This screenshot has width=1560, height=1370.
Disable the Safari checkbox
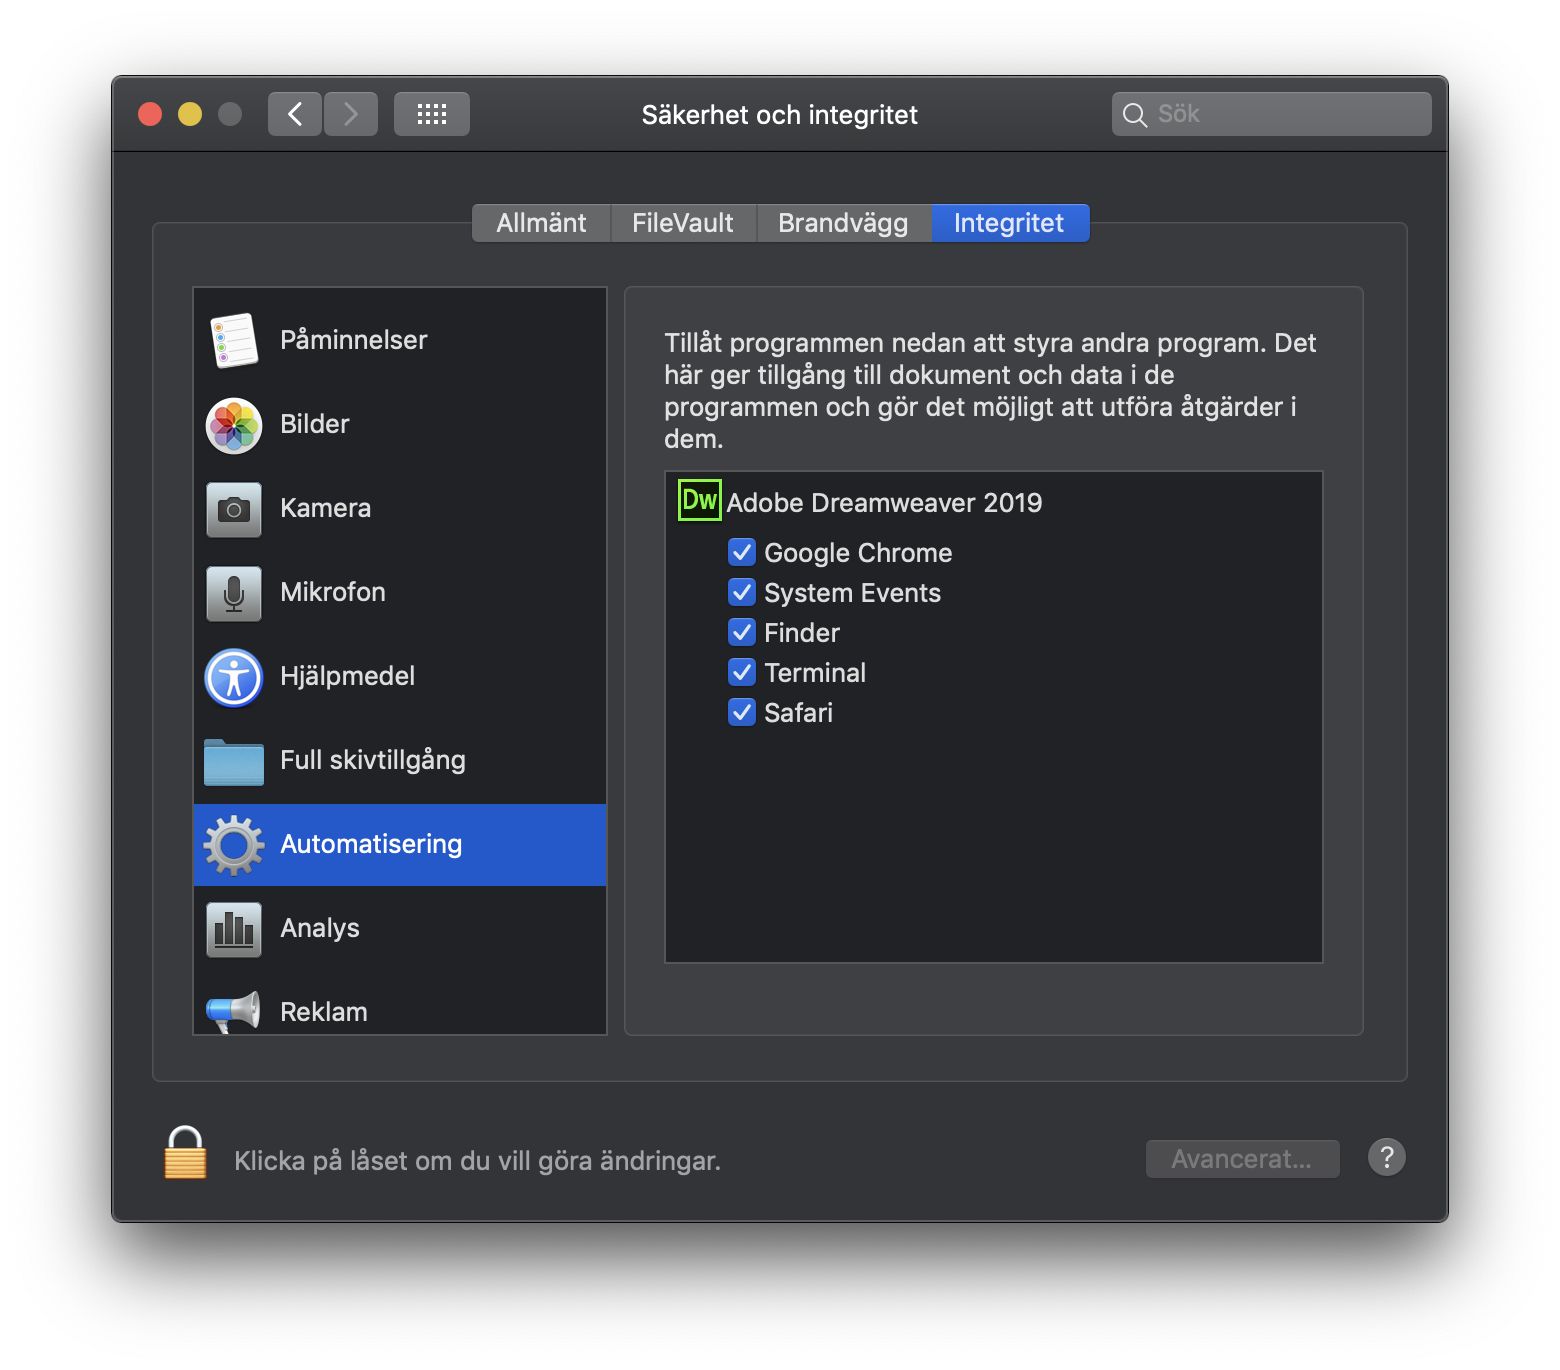pos(742,712)
